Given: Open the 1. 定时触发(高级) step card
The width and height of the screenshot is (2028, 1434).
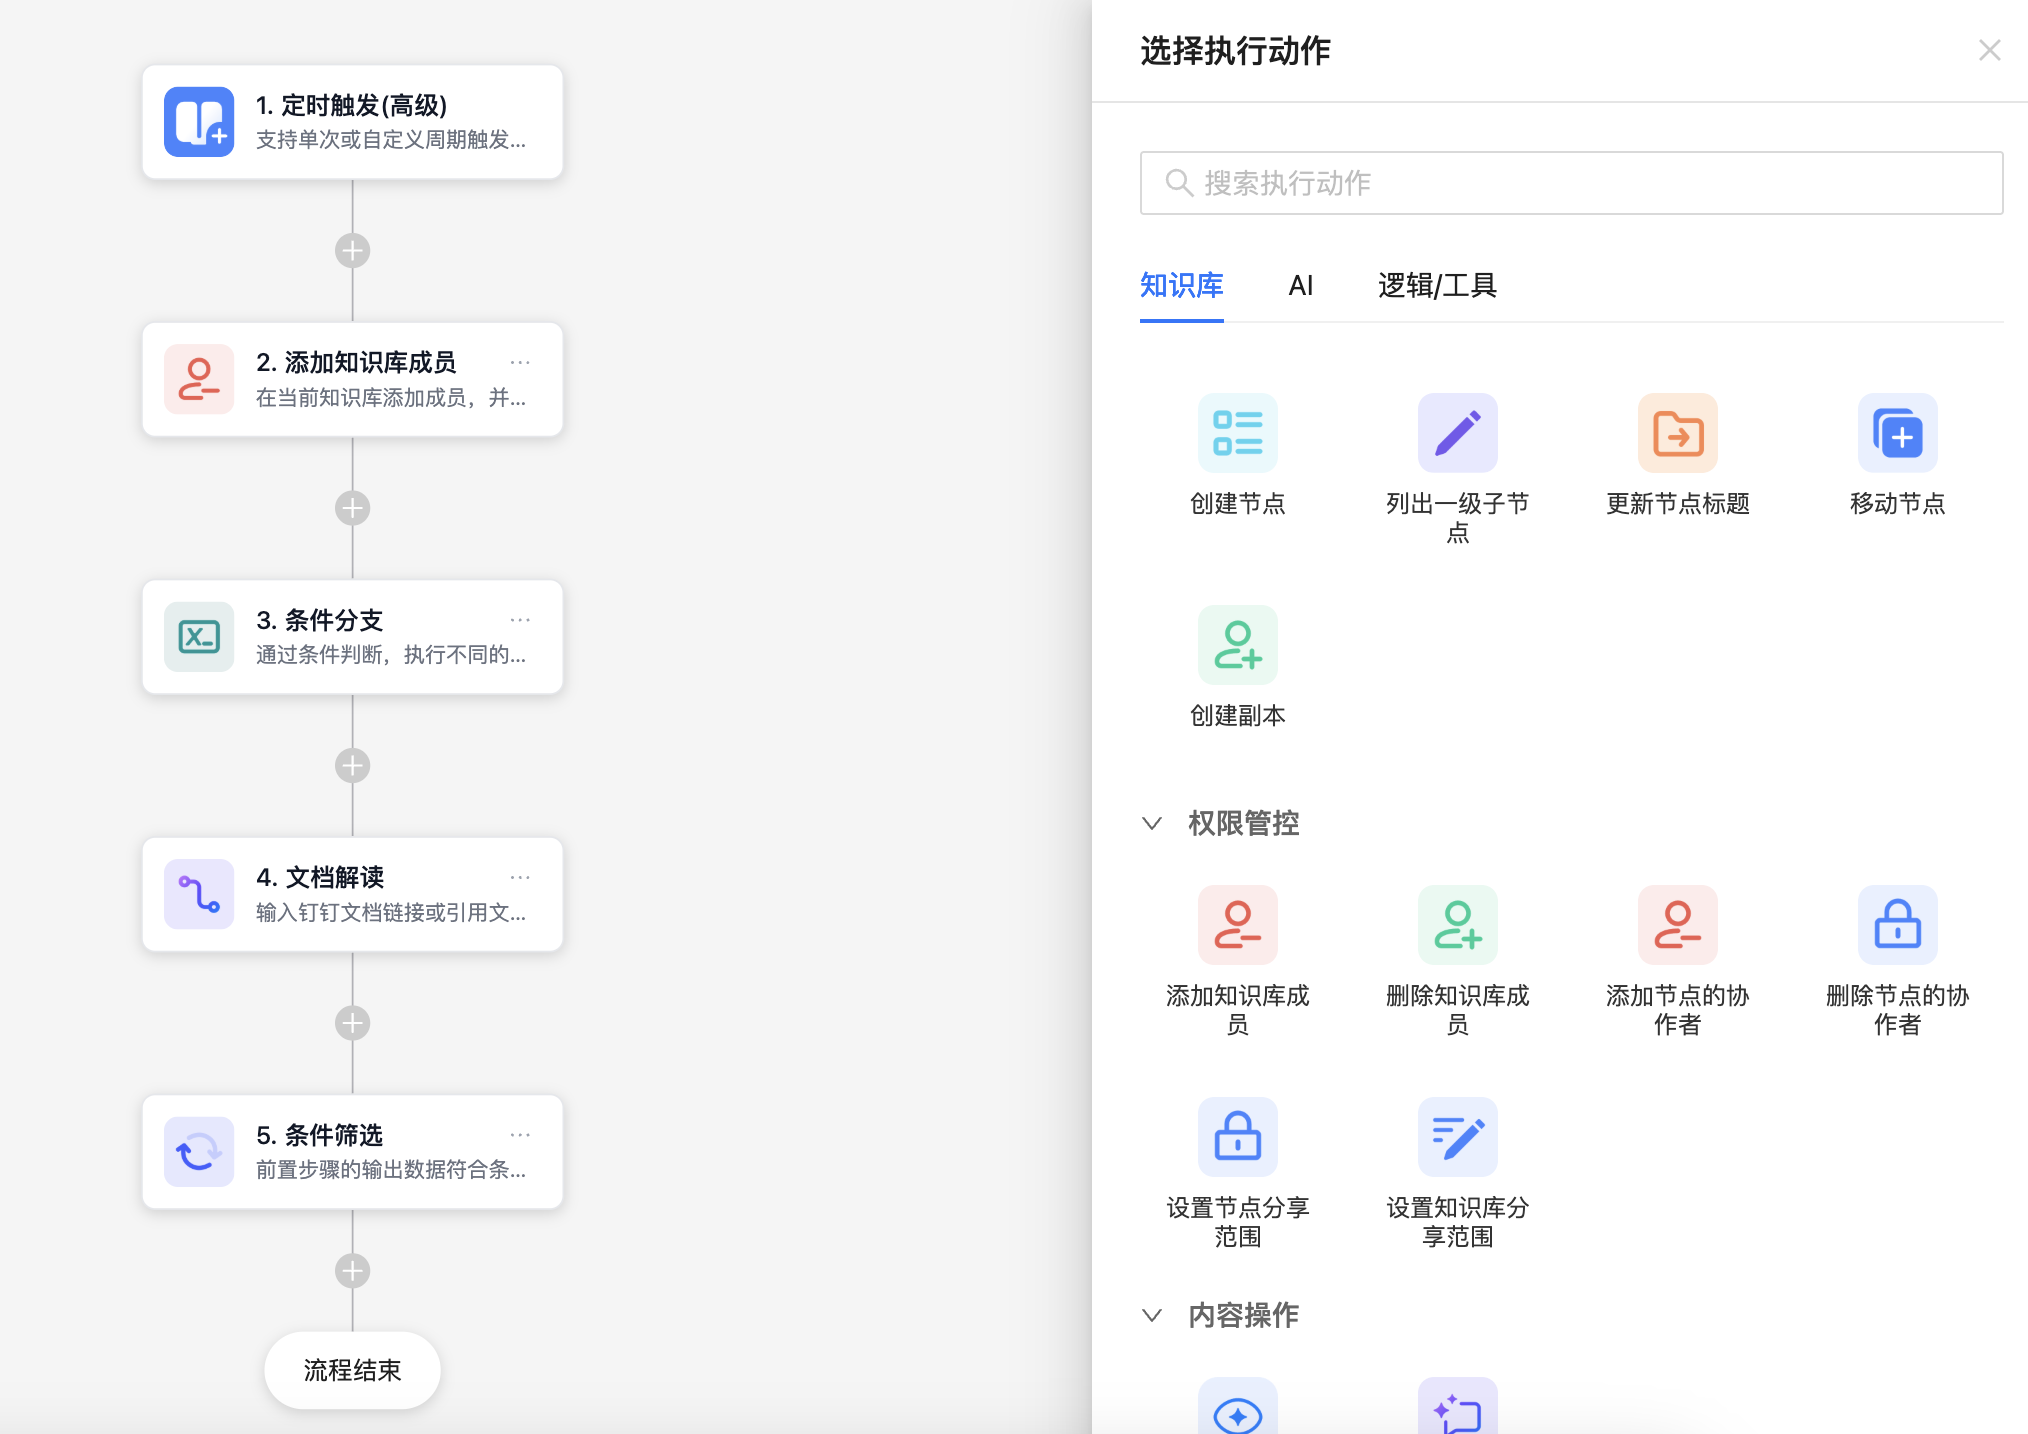Looking at the screenshot, I should click(352, 122).
